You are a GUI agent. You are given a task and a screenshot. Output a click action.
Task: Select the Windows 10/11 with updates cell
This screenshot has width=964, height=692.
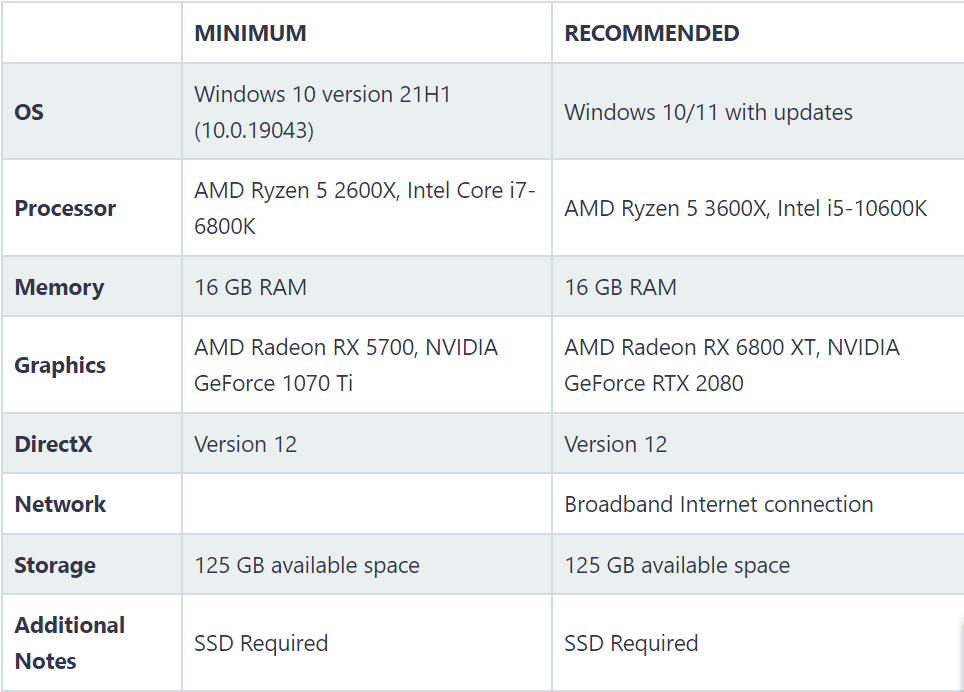pyautogui.click(x=708, y=112)
